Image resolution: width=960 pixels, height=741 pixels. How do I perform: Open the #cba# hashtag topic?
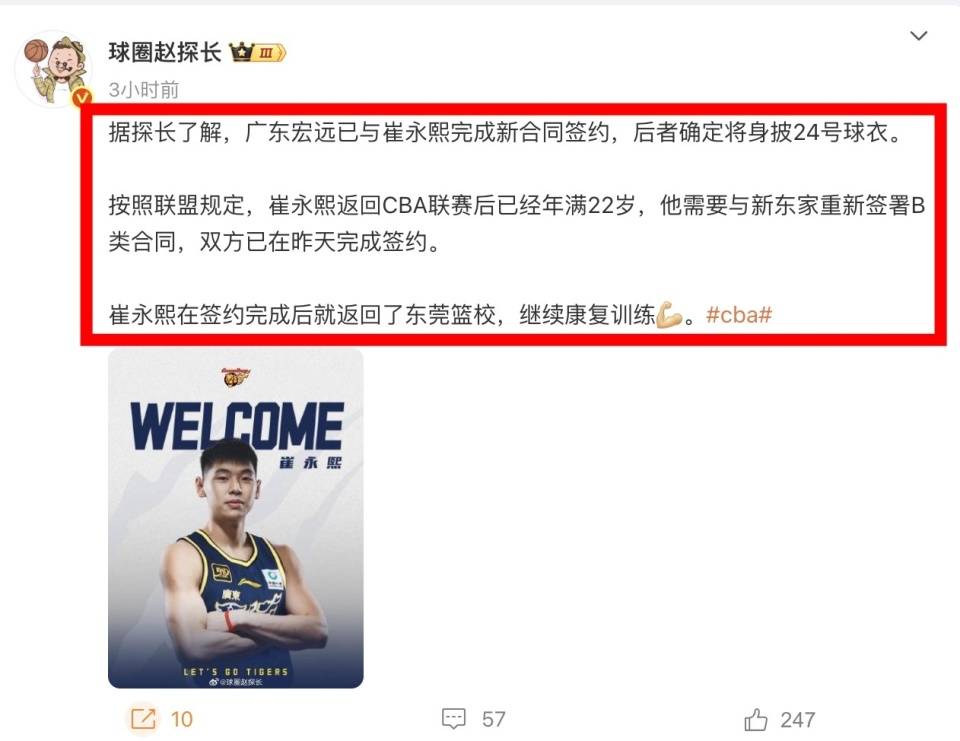click(x=739, y=315)
